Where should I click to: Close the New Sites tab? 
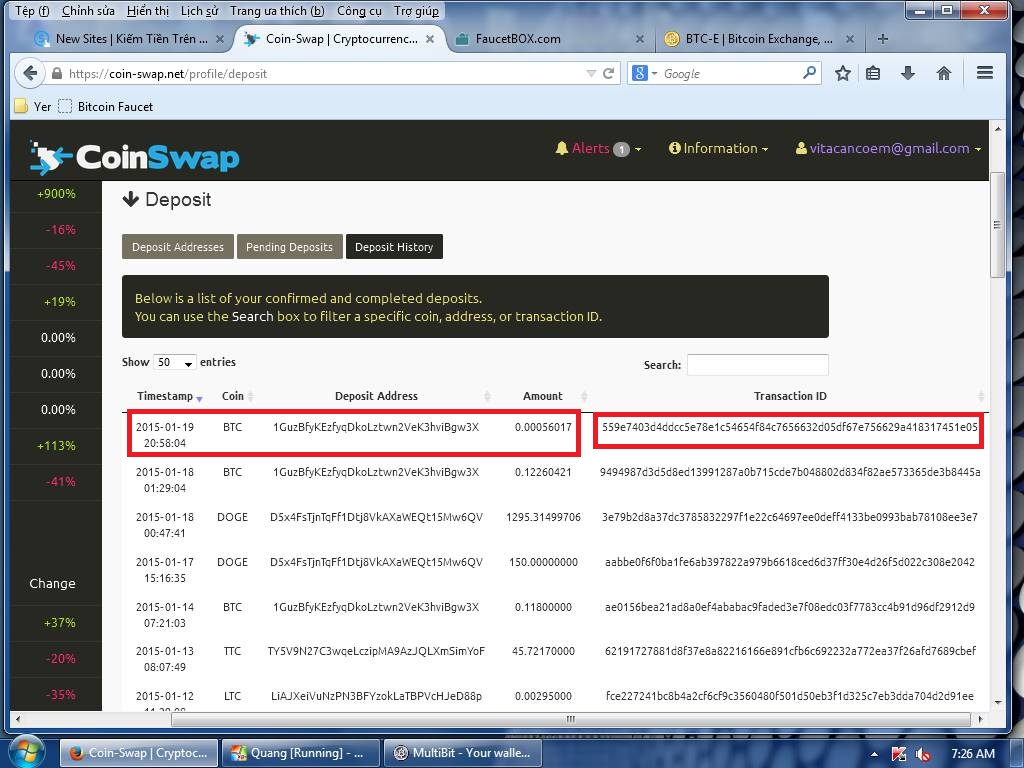(220, 39)
